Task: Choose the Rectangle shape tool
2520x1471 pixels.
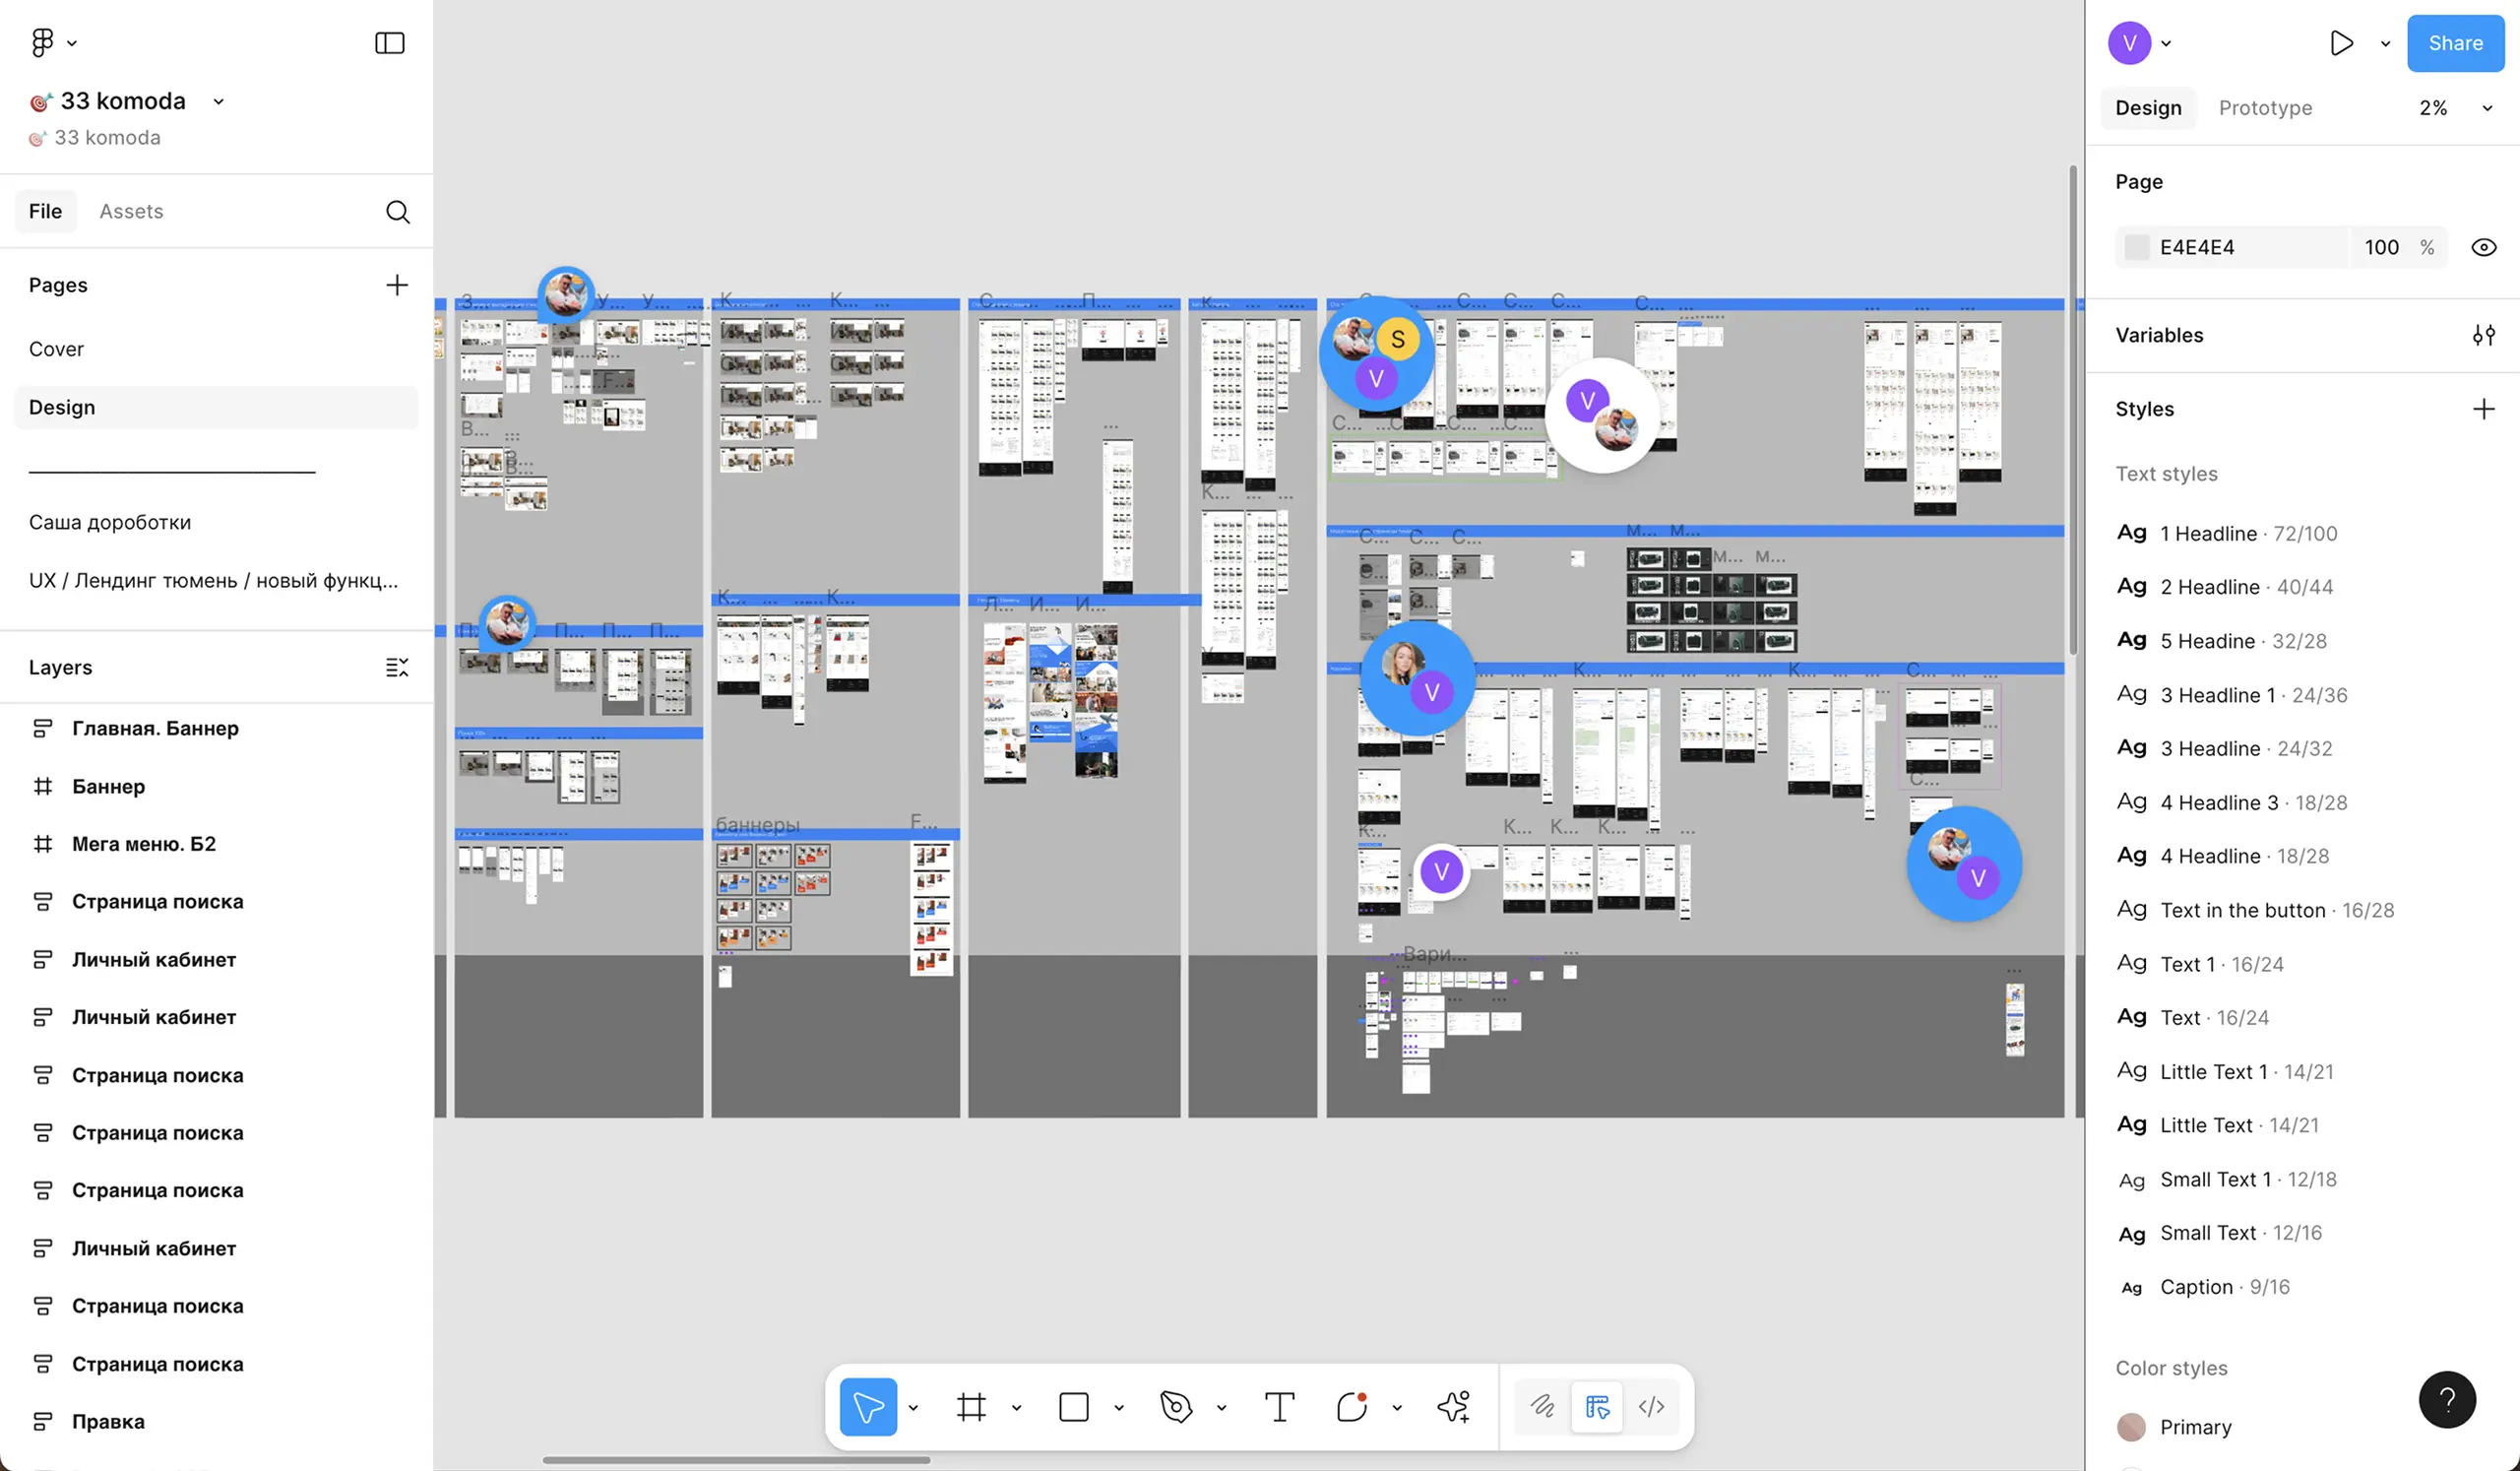Action: (x=1073, y=1407)
